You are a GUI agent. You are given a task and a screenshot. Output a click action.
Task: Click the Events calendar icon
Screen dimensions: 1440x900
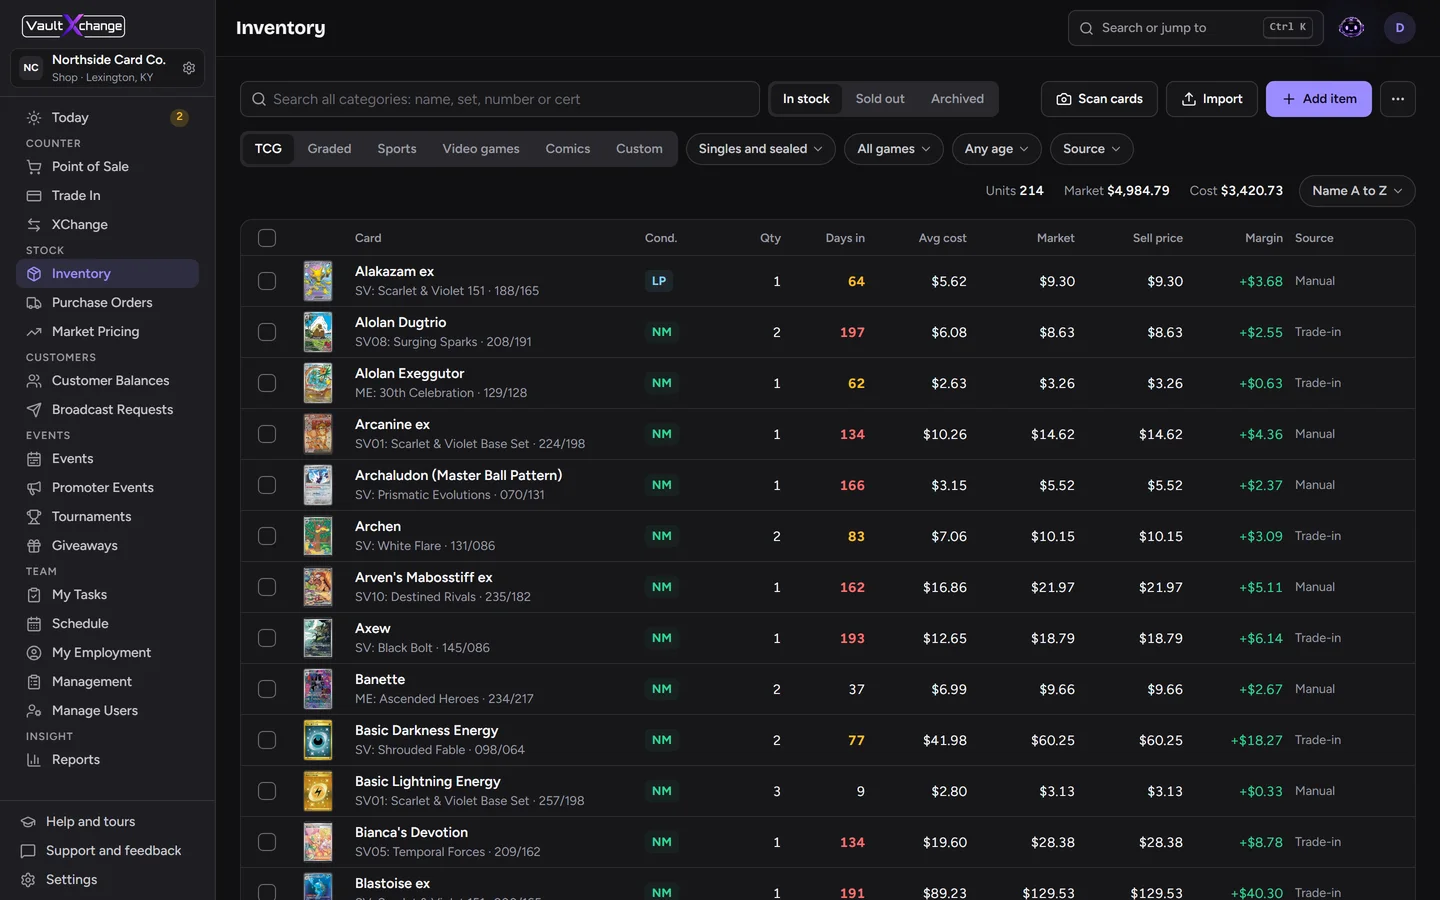pyautogui.click(x=34, y=459)
